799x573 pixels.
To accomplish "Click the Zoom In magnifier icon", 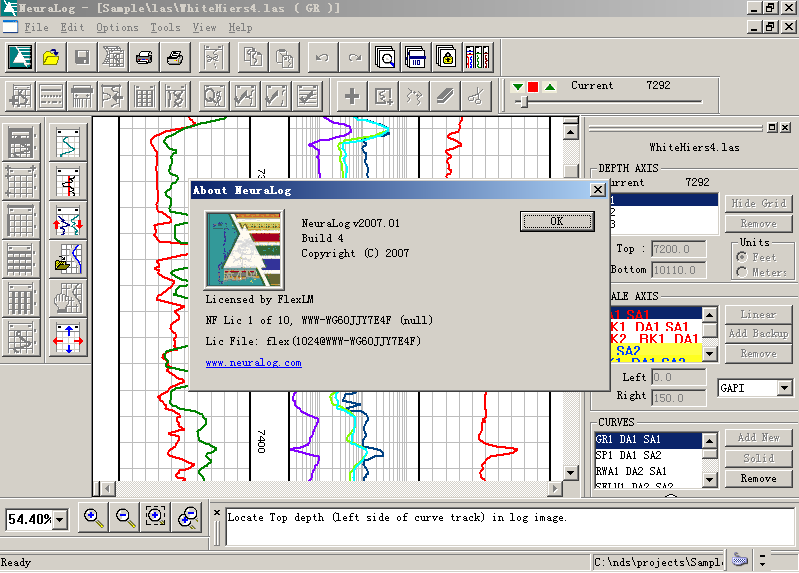I will click(93, 518).
